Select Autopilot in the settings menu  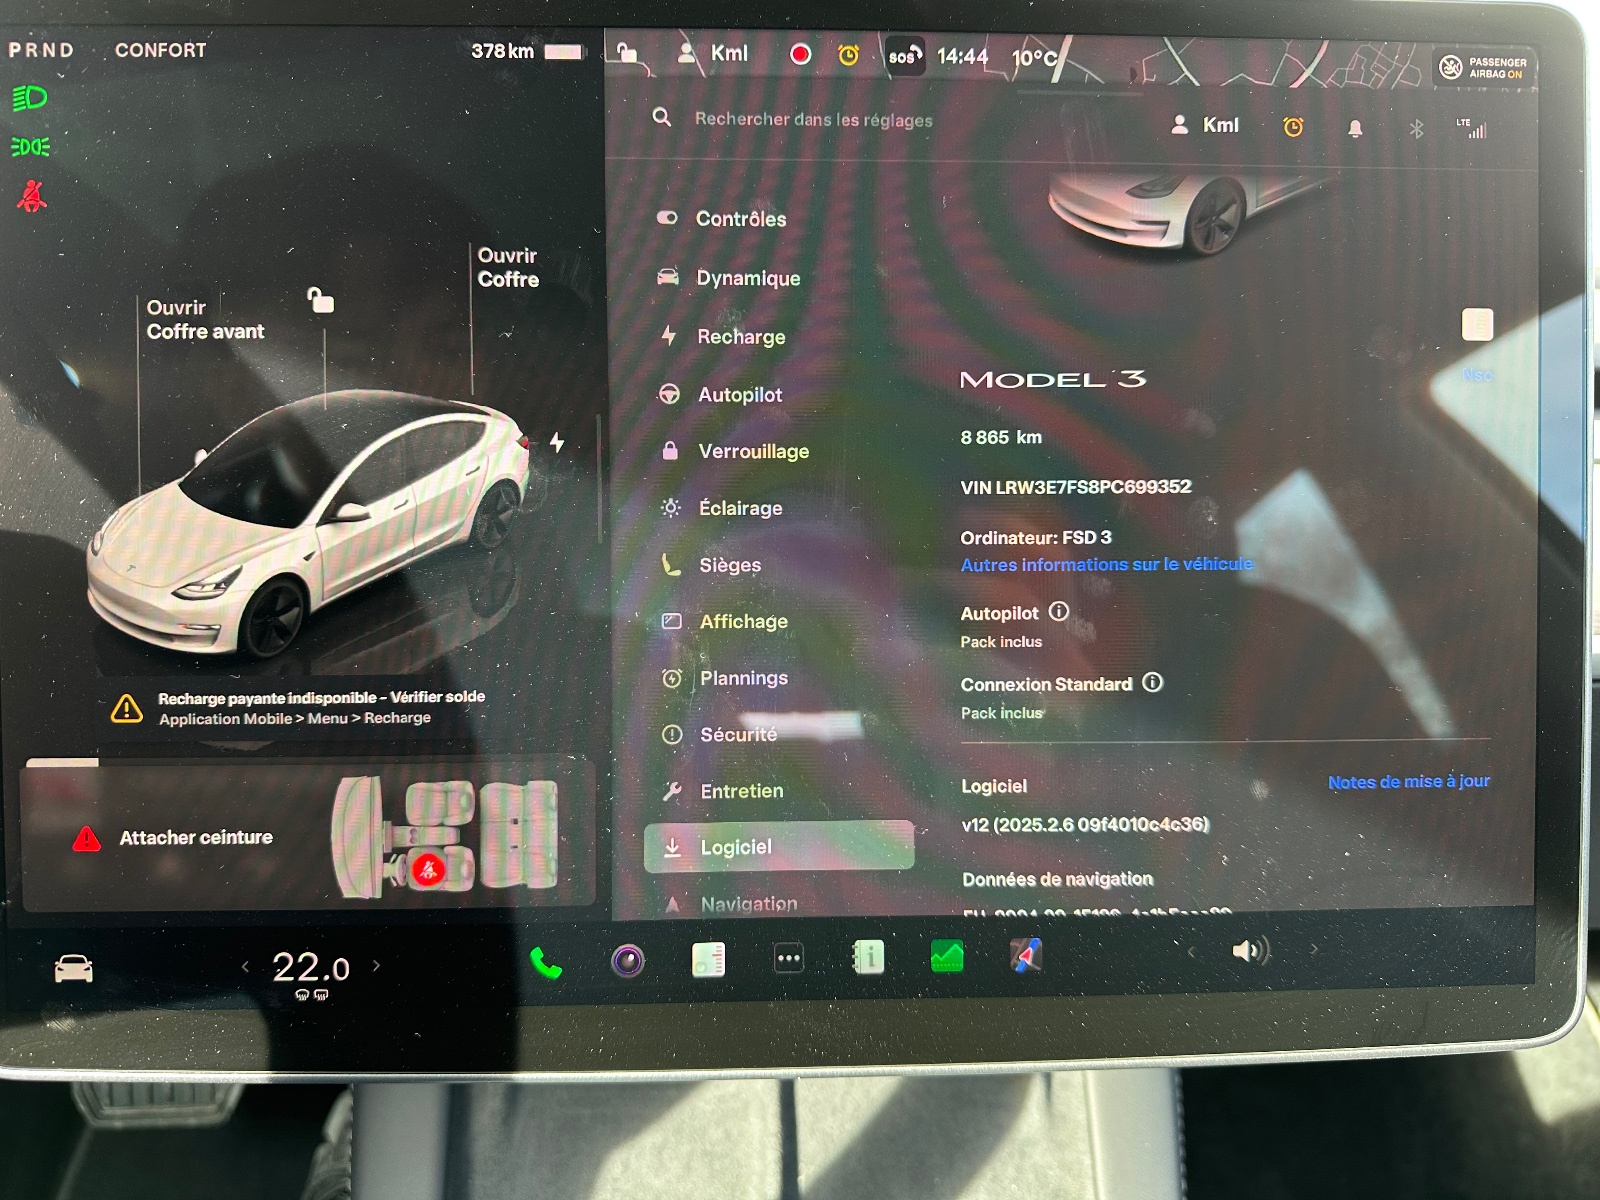point(740,395)
